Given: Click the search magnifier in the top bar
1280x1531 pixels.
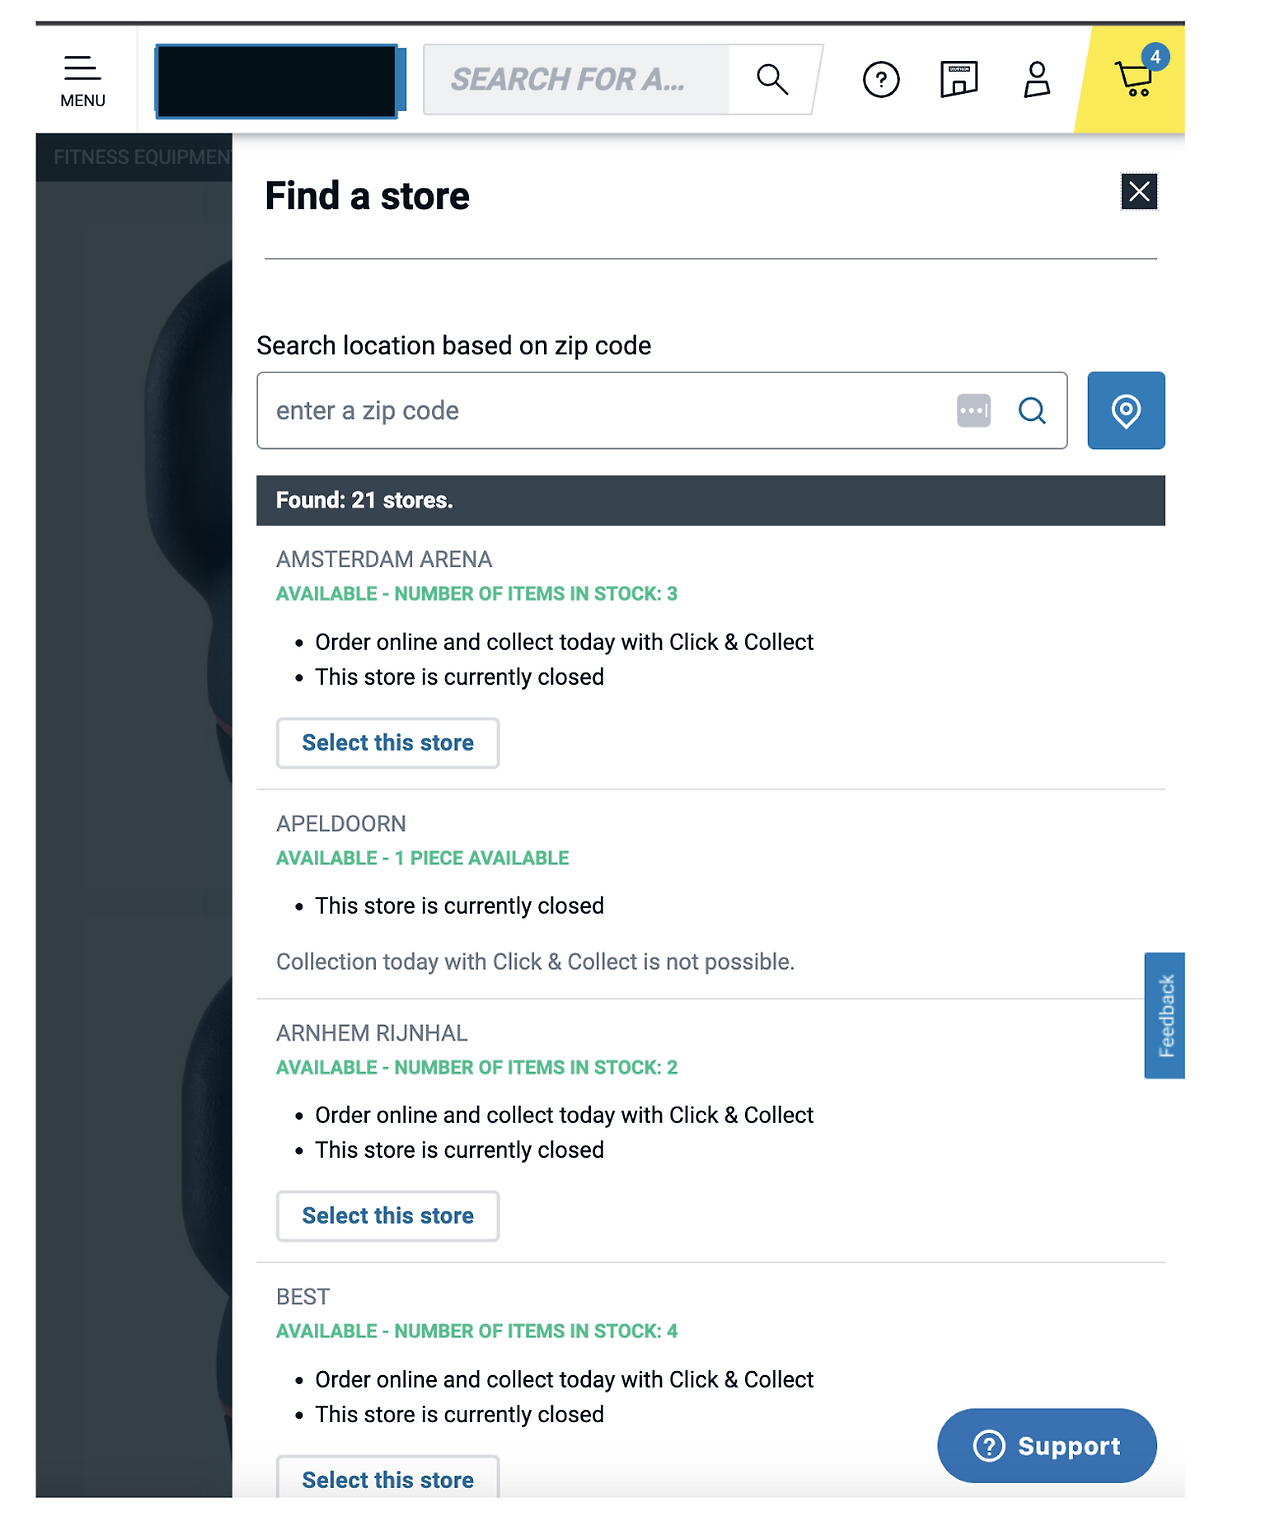Looking at the screenshot, I should (x=772, y=79).
